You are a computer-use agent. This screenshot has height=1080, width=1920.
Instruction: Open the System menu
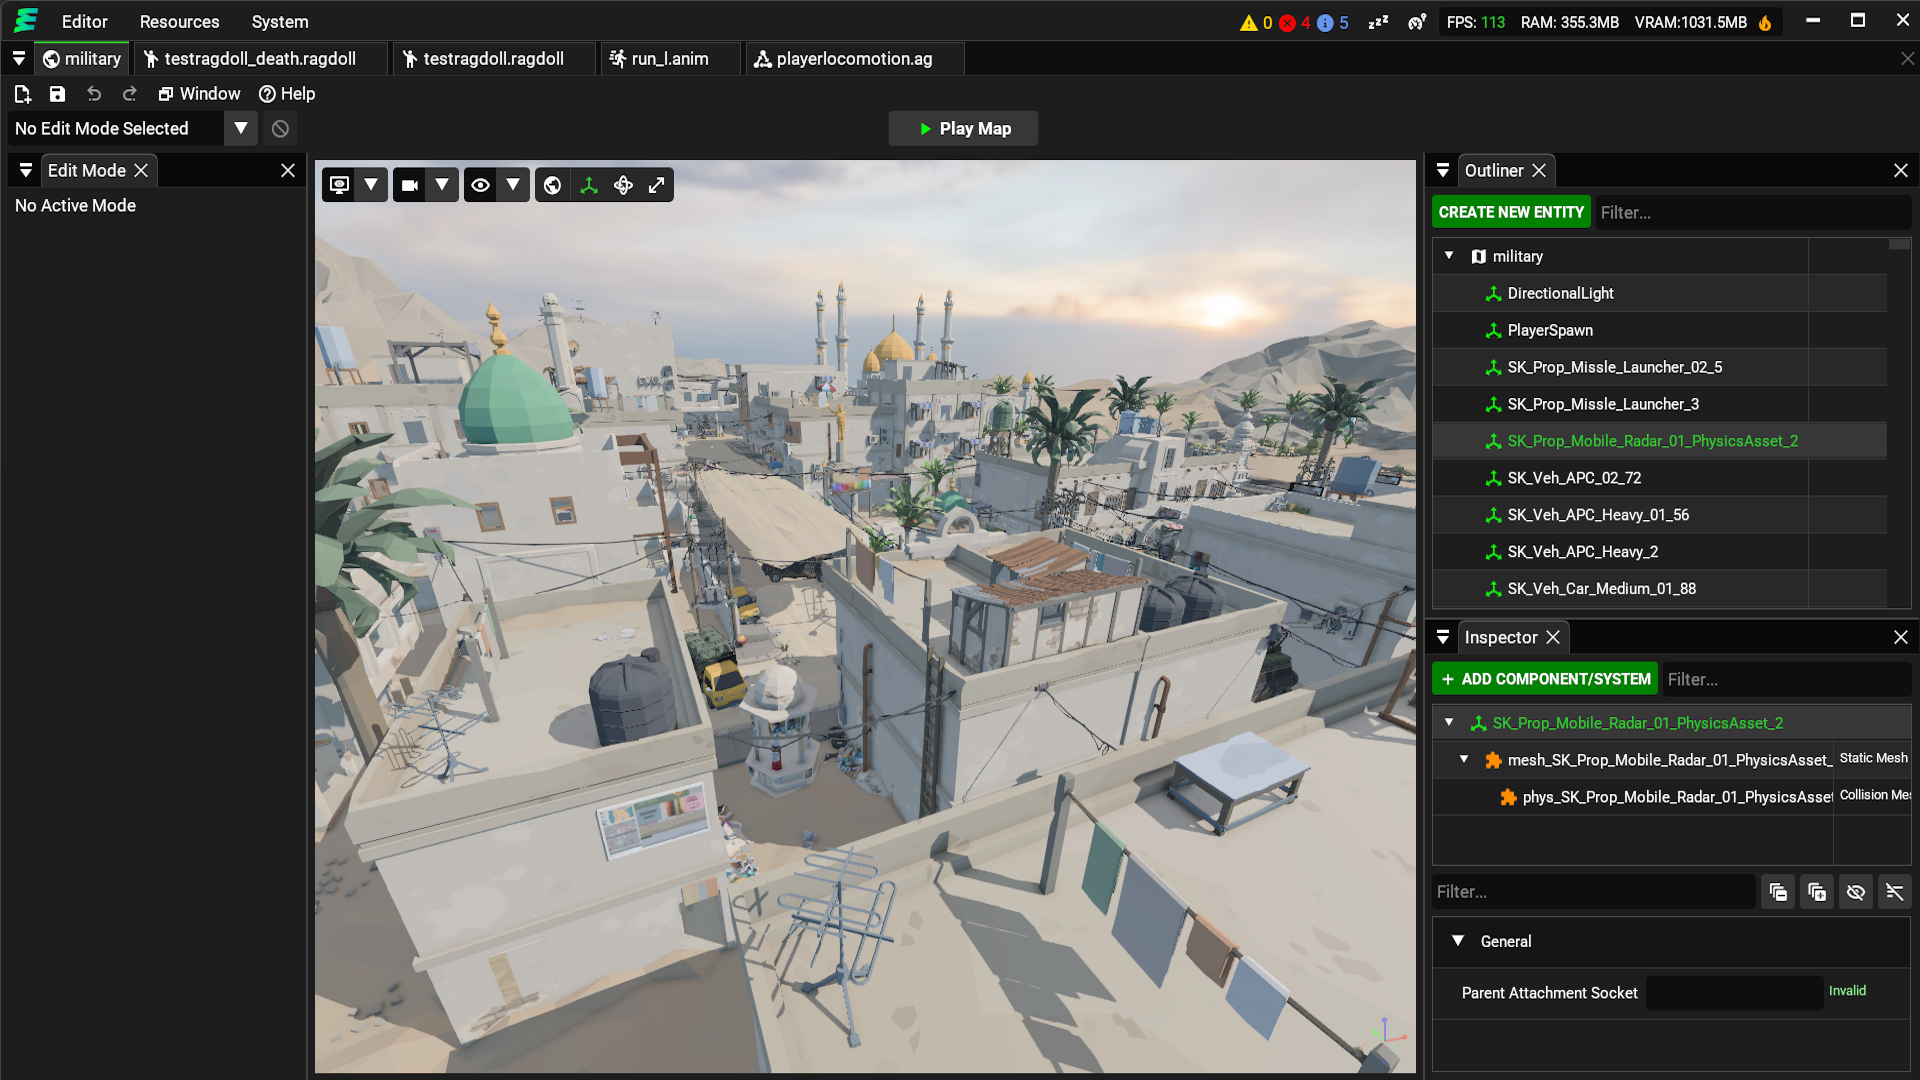(x=280, y=22)
